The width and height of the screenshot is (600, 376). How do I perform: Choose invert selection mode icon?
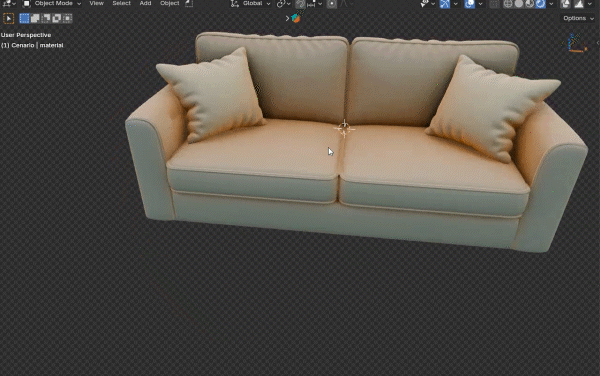coord(56,18)
